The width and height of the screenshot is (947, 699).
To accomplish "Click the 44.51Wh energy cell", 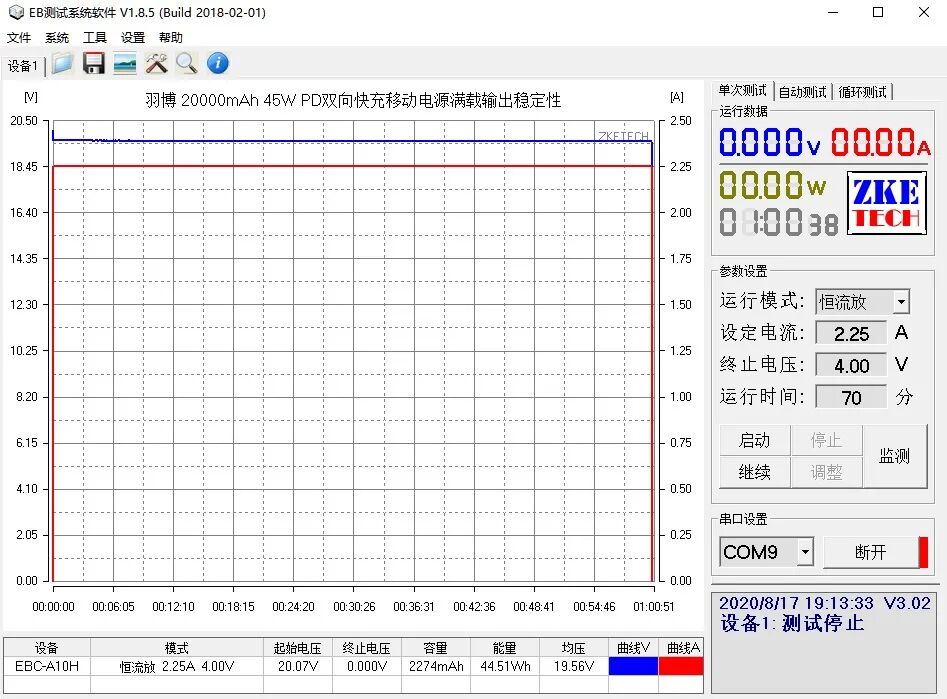I will (505, 666).
